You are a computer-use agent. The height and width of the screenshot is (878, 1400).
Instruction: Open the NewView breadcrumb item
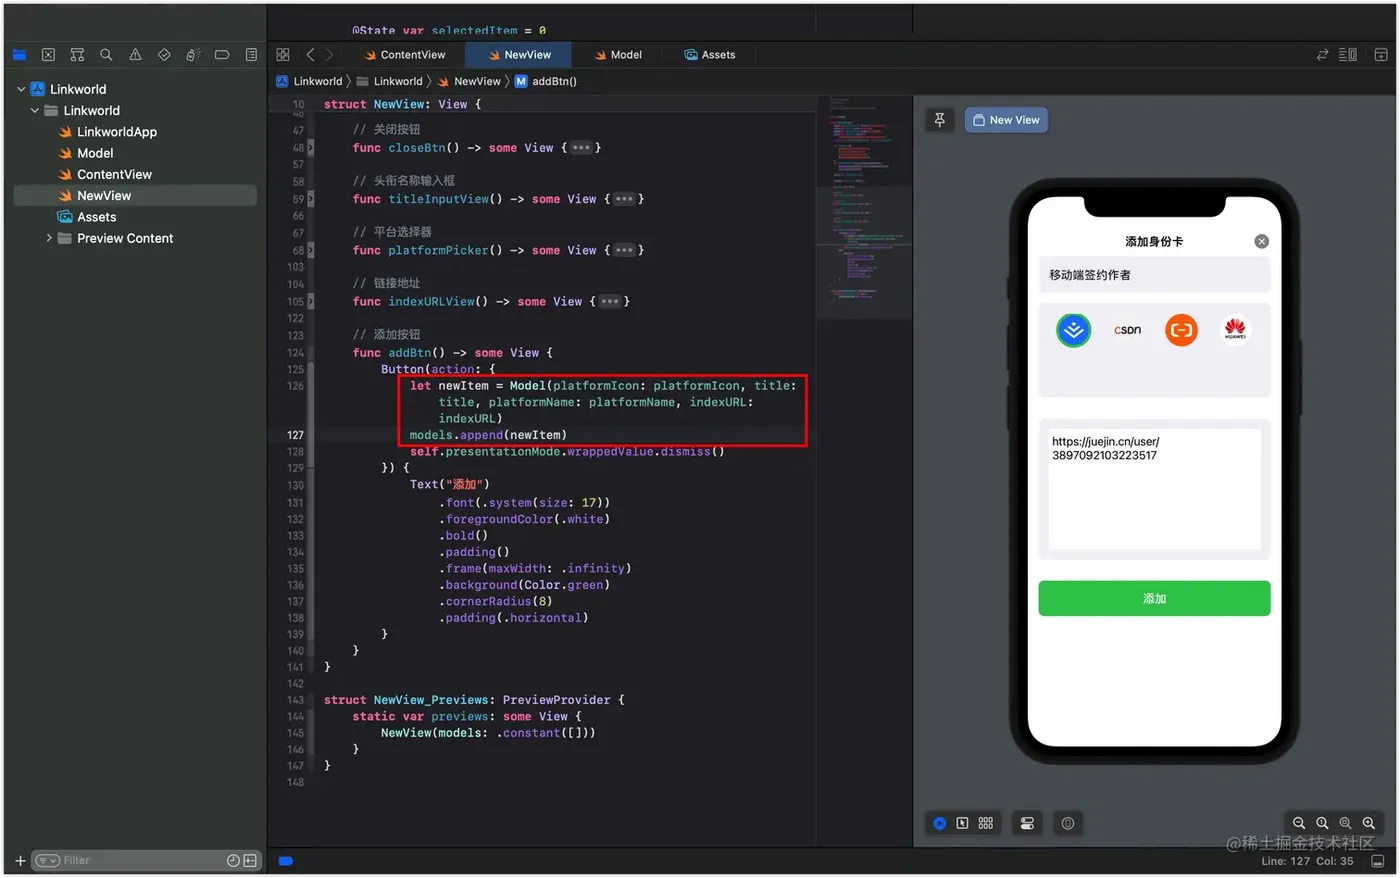pyautogui.click(x=469, y=82)
